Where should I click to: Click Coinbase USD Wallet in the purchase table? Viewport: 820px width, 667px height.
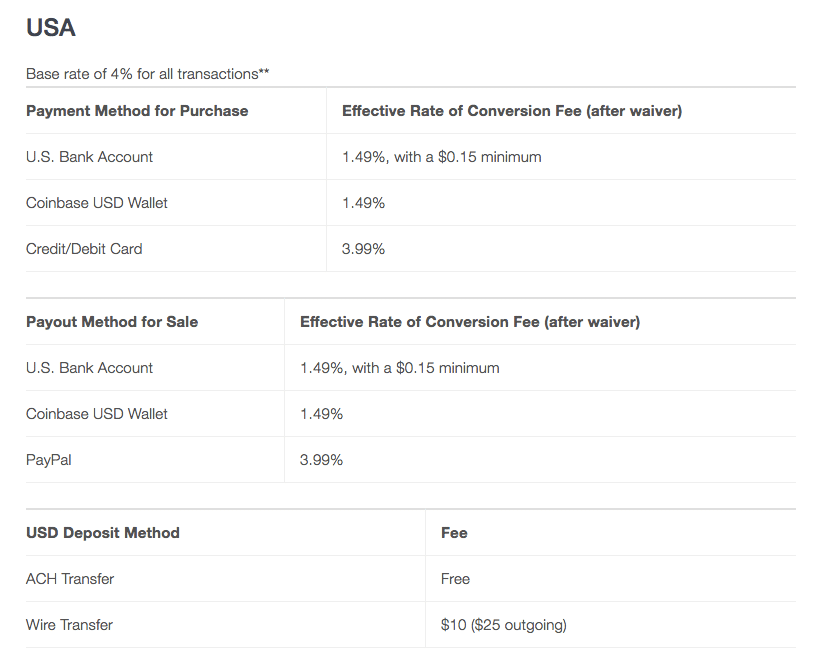(97, 203)
